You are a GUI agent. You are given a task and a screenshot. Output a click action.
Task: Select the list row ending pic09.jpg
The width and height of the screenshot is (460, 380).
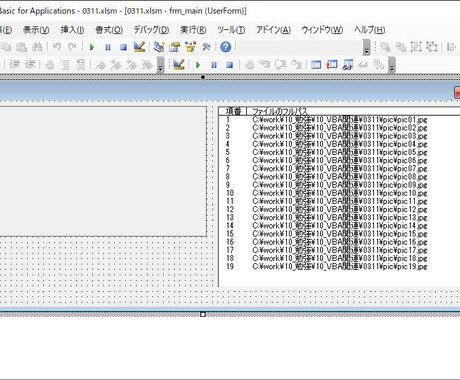[x=339, y=185]
